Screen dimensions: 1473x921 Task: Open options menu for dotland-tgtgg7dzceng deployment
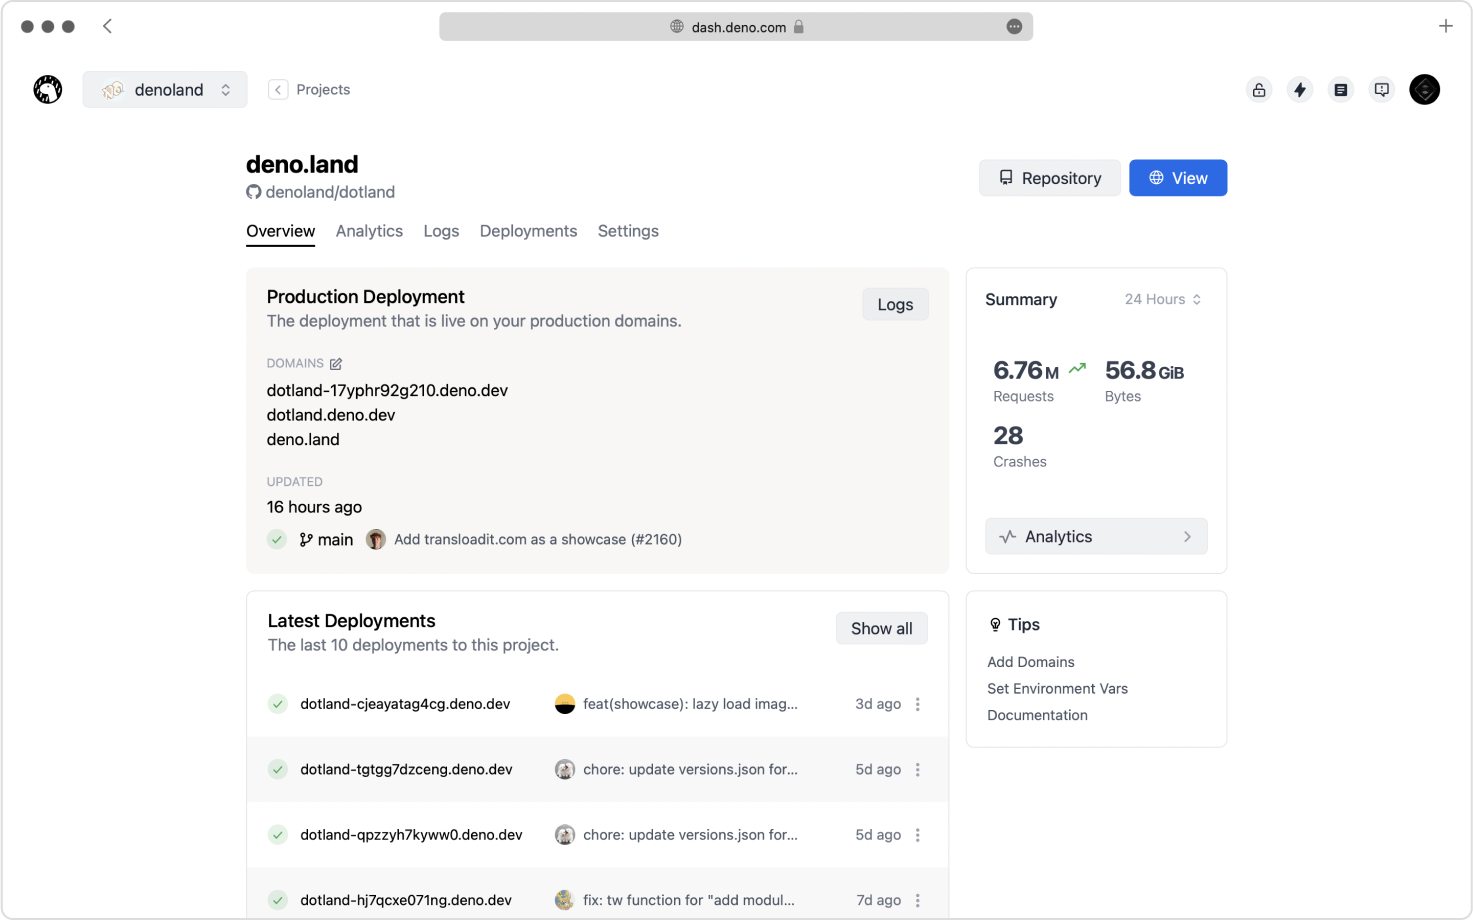(x=918, y=770)
